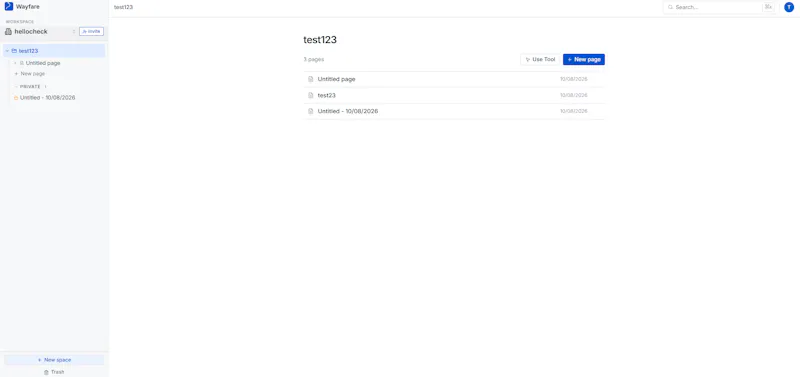Create a New space
800x377 pixels.
(54, 360)
